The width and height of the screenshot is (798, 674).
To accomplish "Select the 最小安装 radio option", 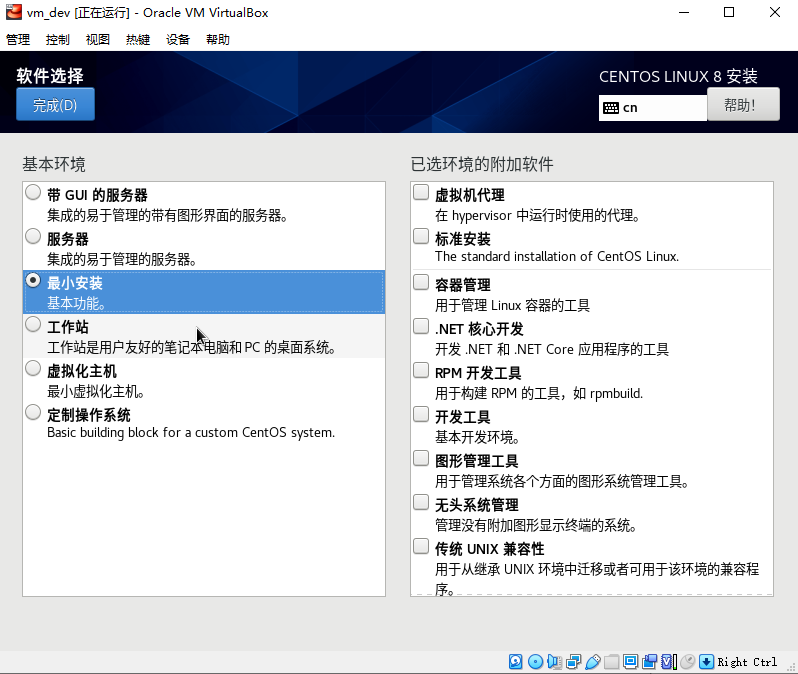I will [x=33, y=280].
